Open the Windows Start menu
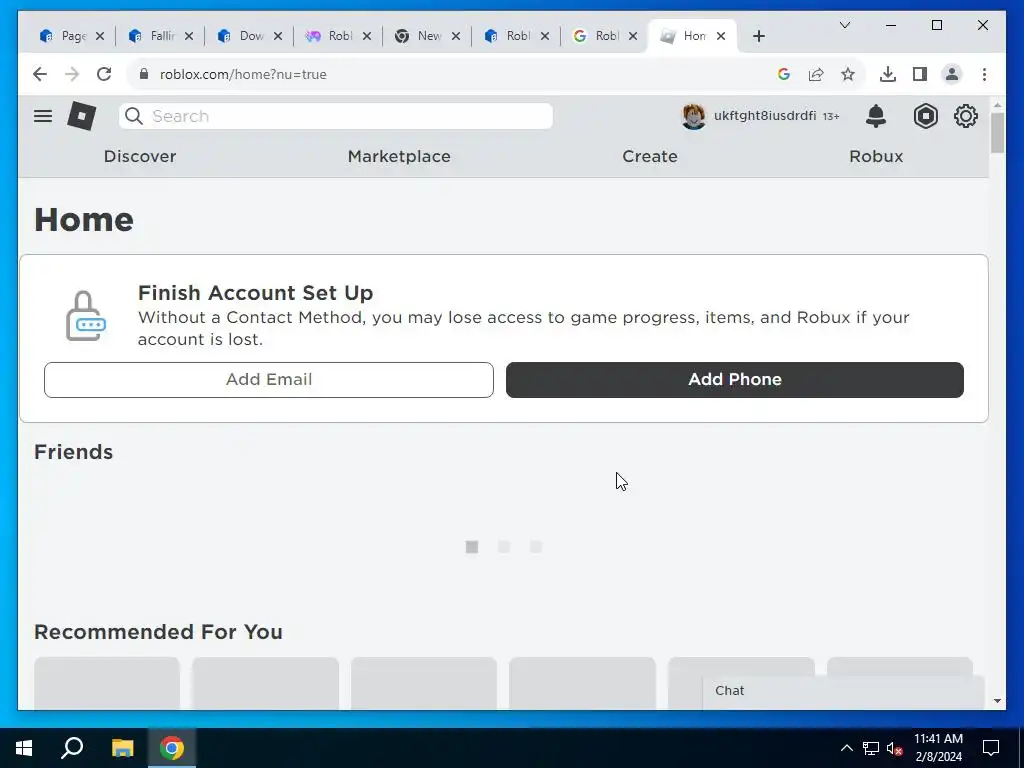 (24, 748)
